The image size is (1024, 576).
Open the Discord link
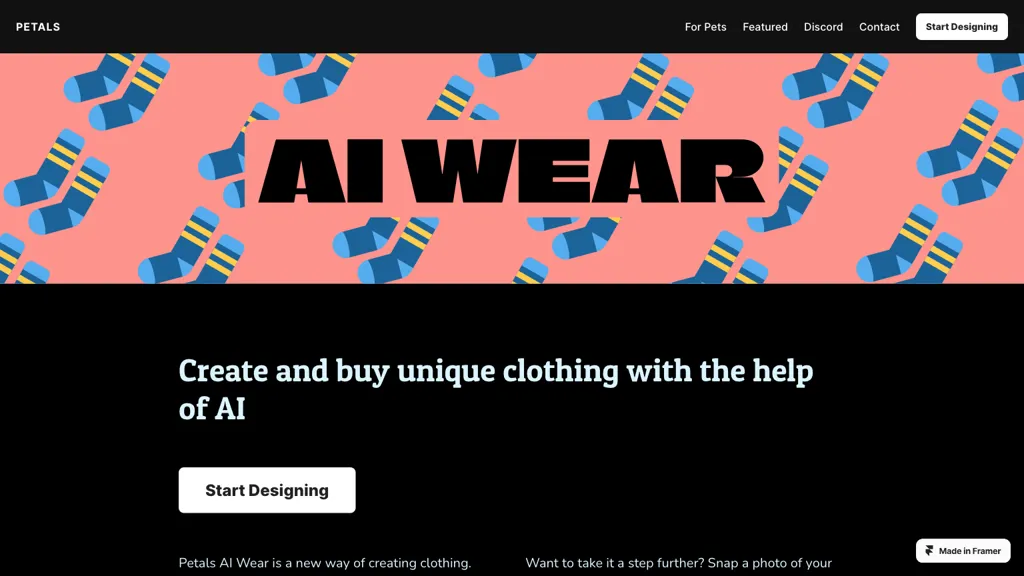823,27
